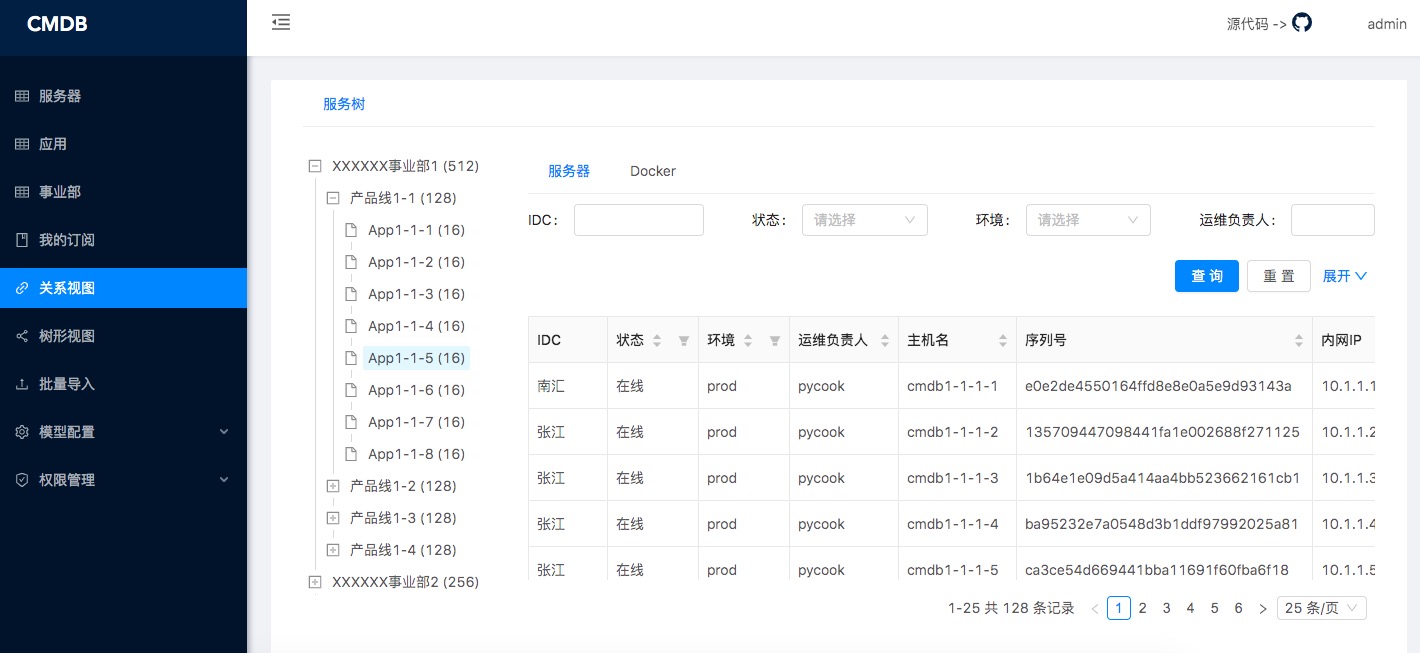Open 树形视图 in the sidebar
The height and width of the screenshot is (653, 1420).
(67, 336)
